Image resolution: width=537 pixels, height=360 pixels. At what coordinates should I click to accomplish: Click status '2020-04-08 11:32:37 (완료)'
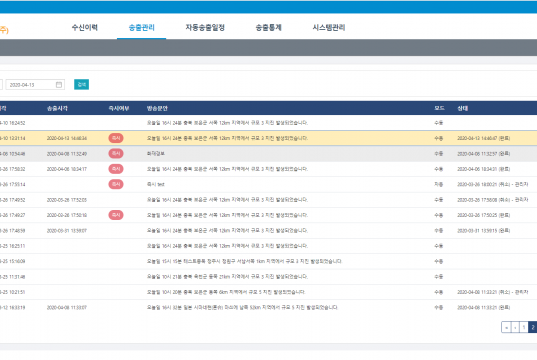pos(484,153)
